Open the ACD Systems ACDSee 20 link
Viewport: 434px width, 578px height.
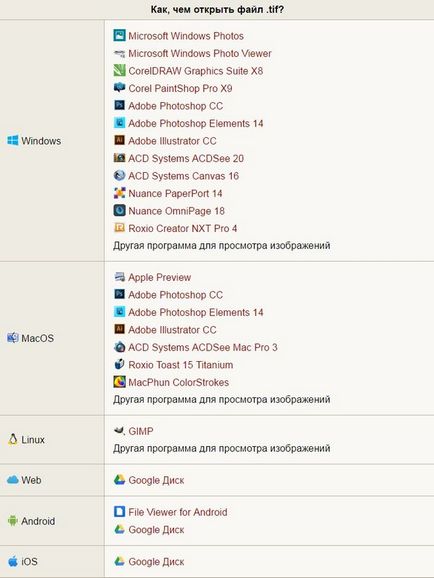coord(186,159)
